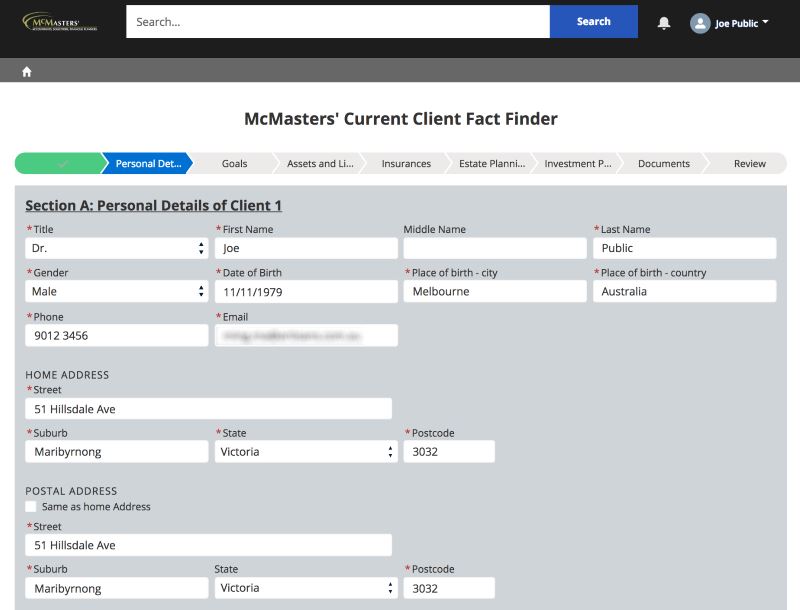Screen dimensions: 800x610
Task: Expand Home Address State dropdown
Action: (306, 452)
